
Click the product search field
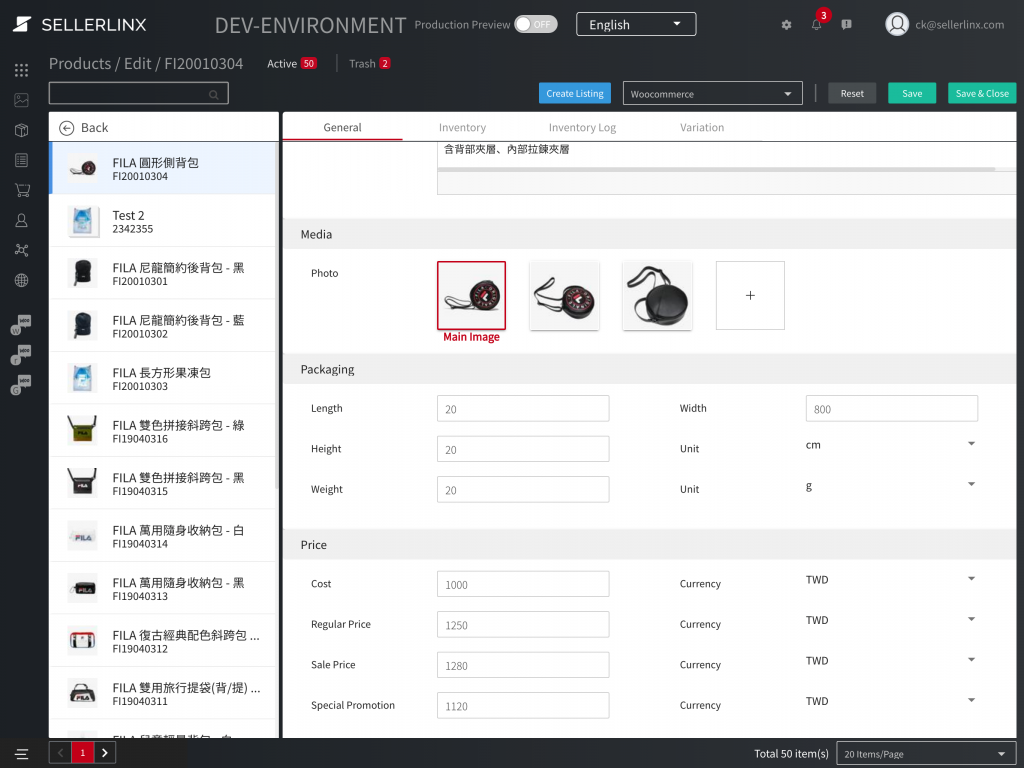pos(138,93)
